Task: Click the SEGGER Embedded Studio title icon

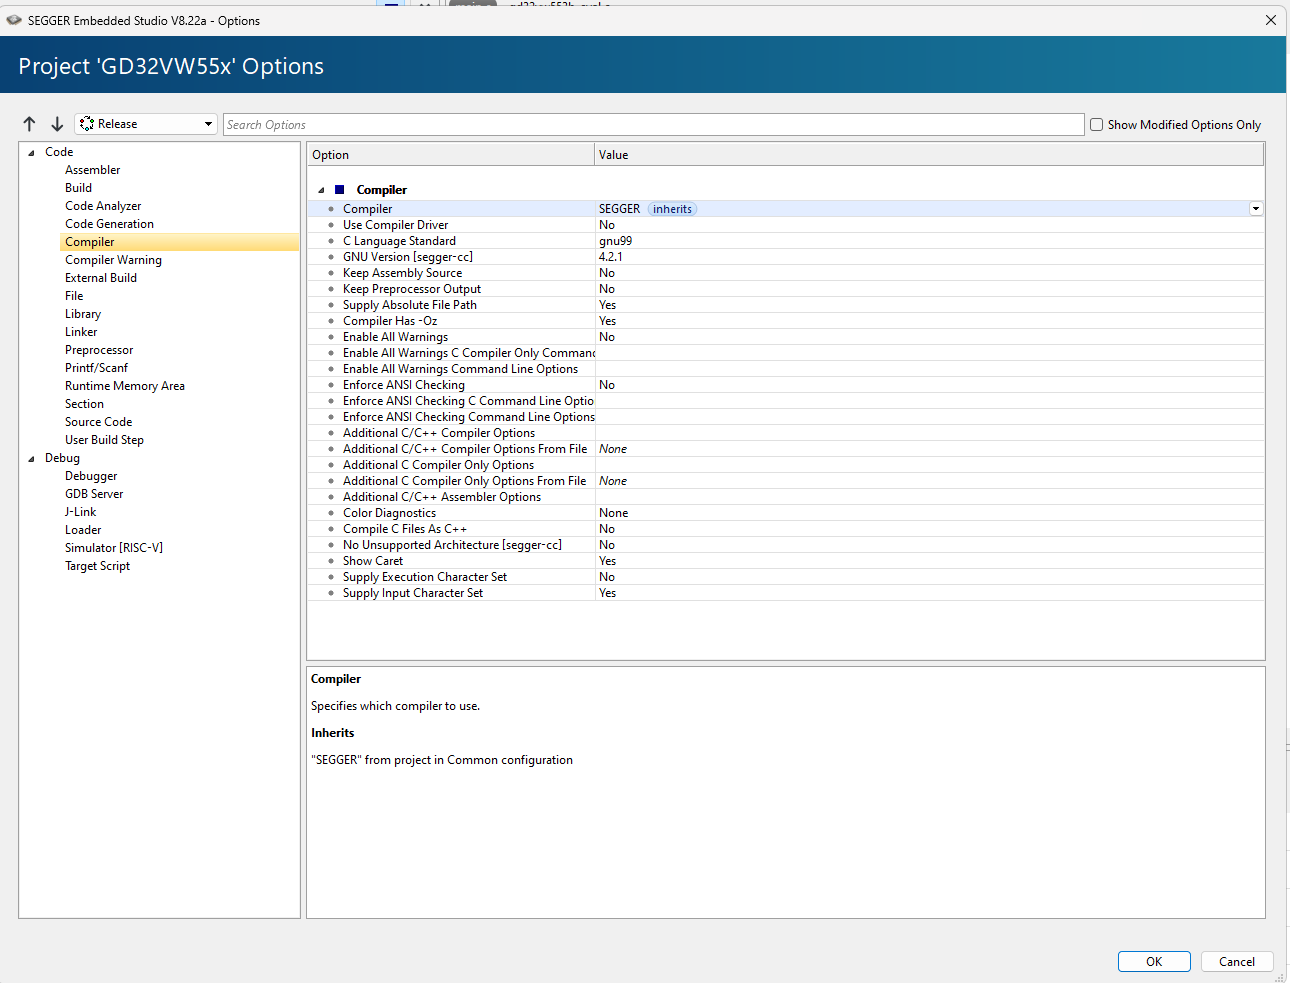Action: pos(14,20)
